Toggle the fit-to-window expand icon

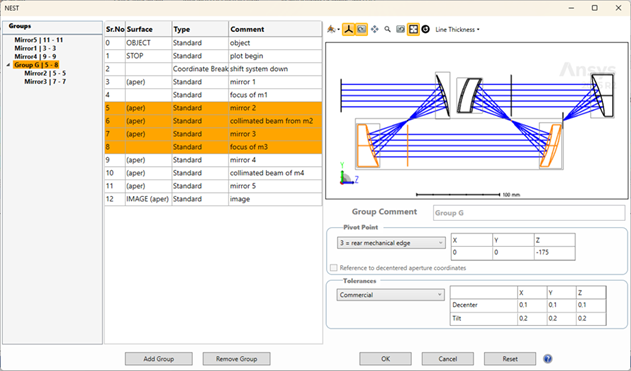pos(413,29)
